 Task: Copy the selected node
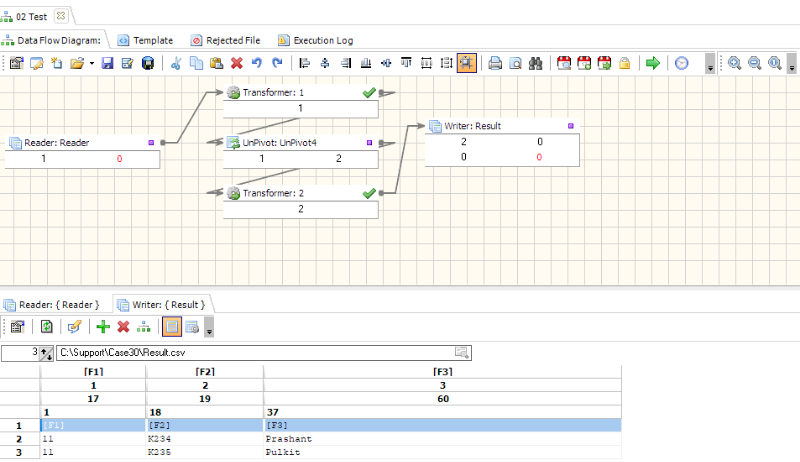(x=196, y=63)
